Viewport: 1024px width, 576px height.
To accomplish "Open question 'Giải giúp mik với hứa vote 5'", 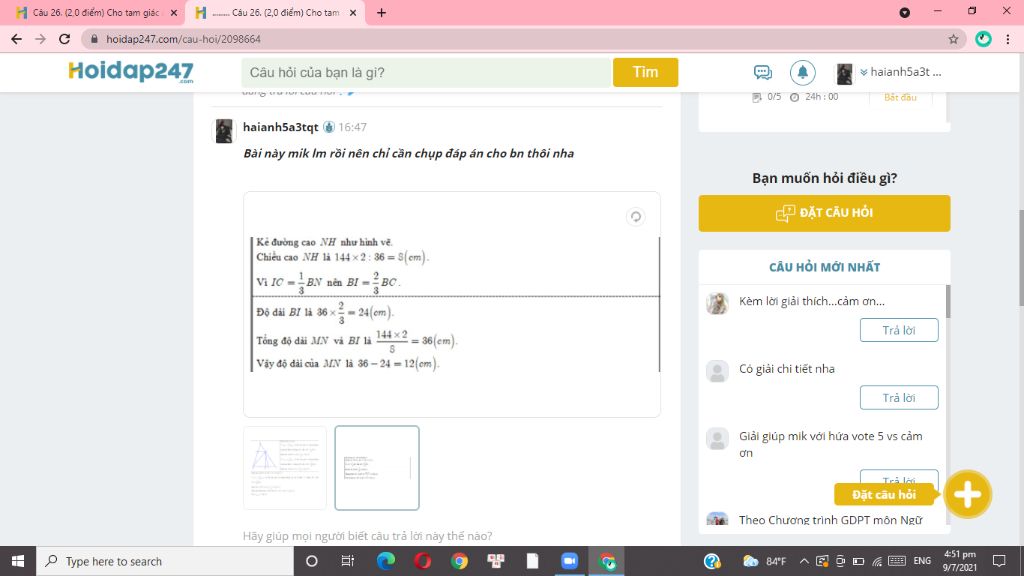I will point(831,444).
